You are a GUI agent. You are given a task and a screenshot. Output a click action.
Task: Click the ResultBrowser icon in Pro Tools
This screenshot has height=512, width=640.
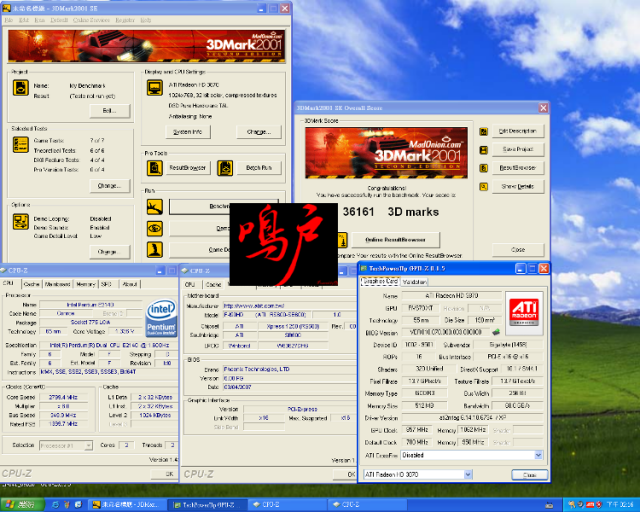pos(155,168)
